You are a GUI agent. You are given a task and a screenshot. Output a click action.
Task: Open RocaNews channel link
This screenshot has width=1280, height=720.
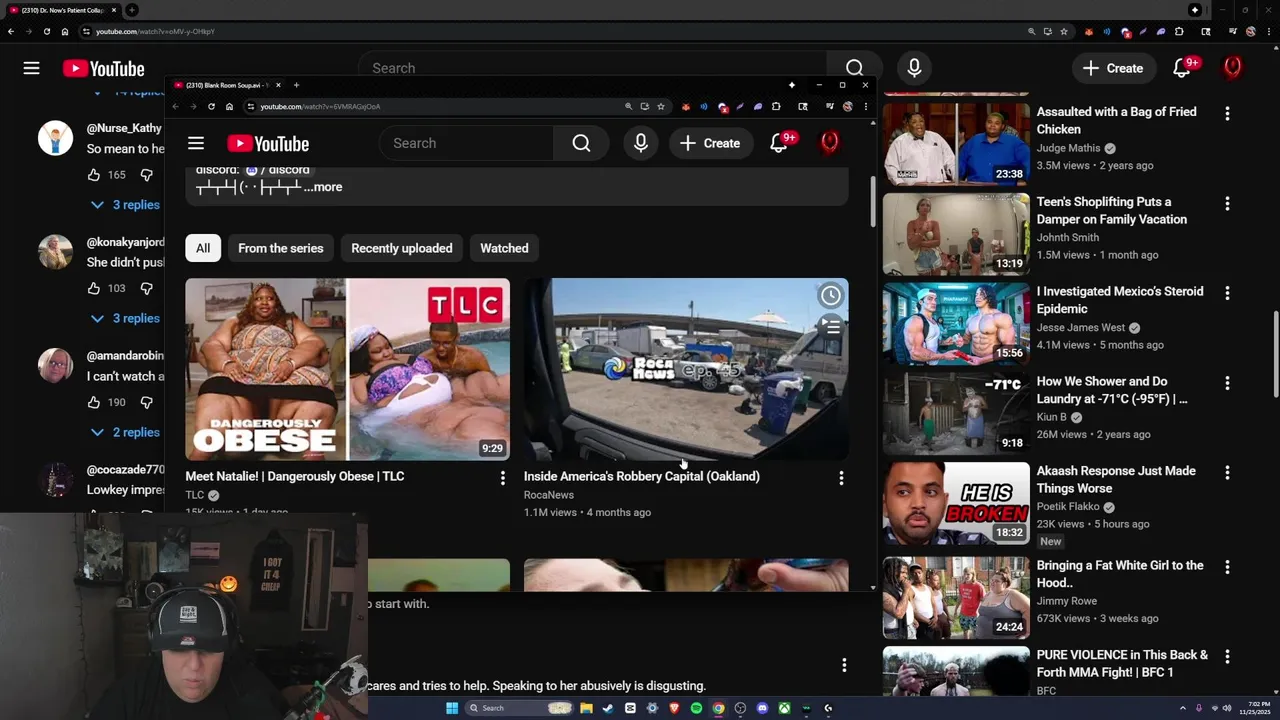coord(549,495)
